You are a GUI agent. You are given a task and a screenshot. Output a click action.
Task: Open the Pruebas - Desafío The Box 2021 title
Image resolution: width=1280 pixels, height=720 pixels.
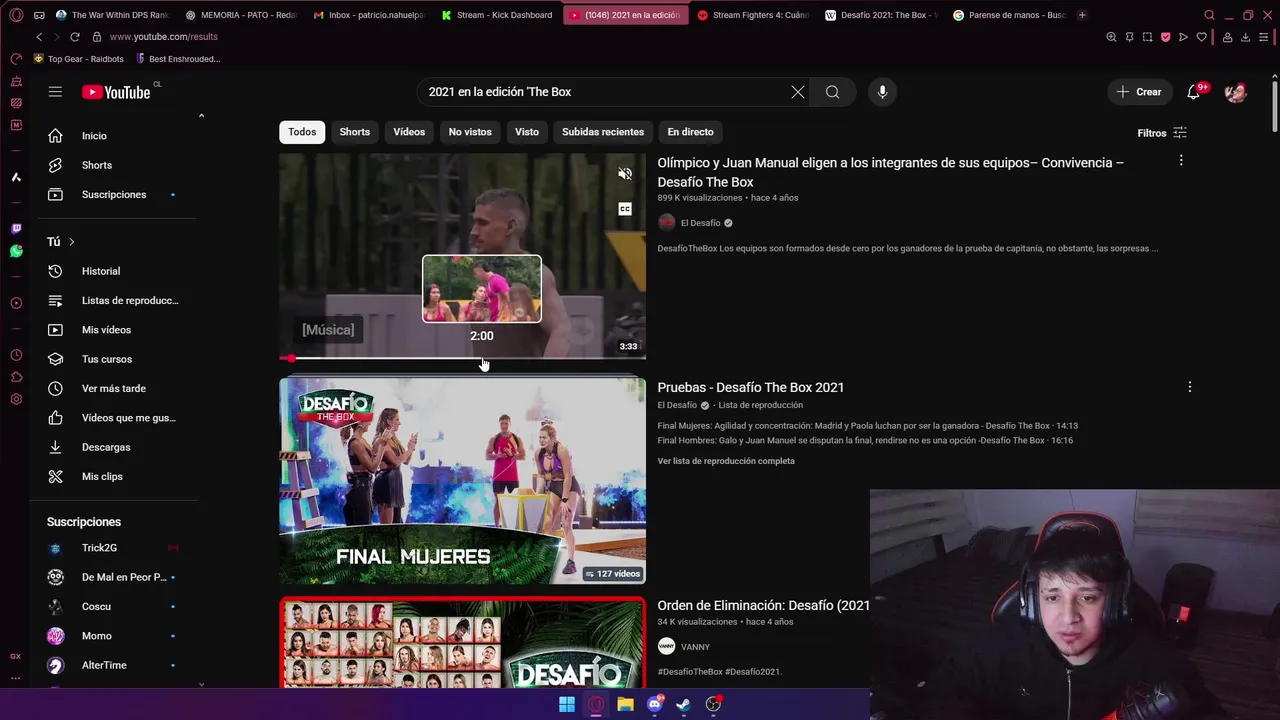tap(751, 387)
